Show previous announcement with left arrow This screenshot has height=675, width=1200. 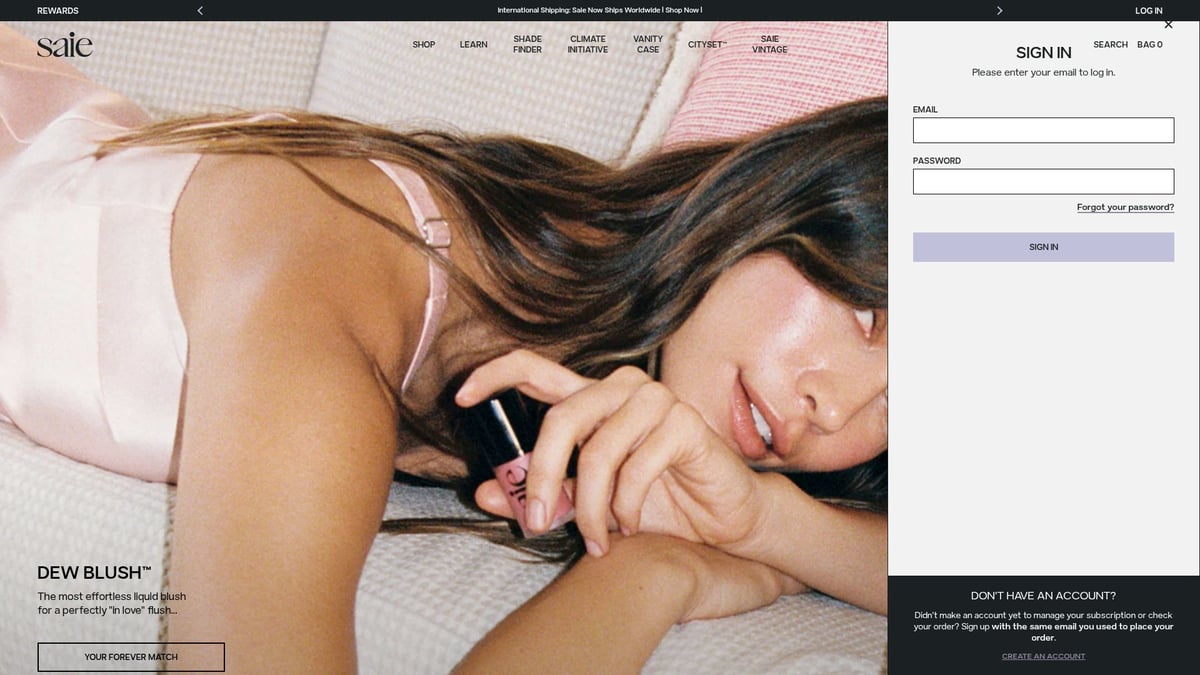coord(200,11)
